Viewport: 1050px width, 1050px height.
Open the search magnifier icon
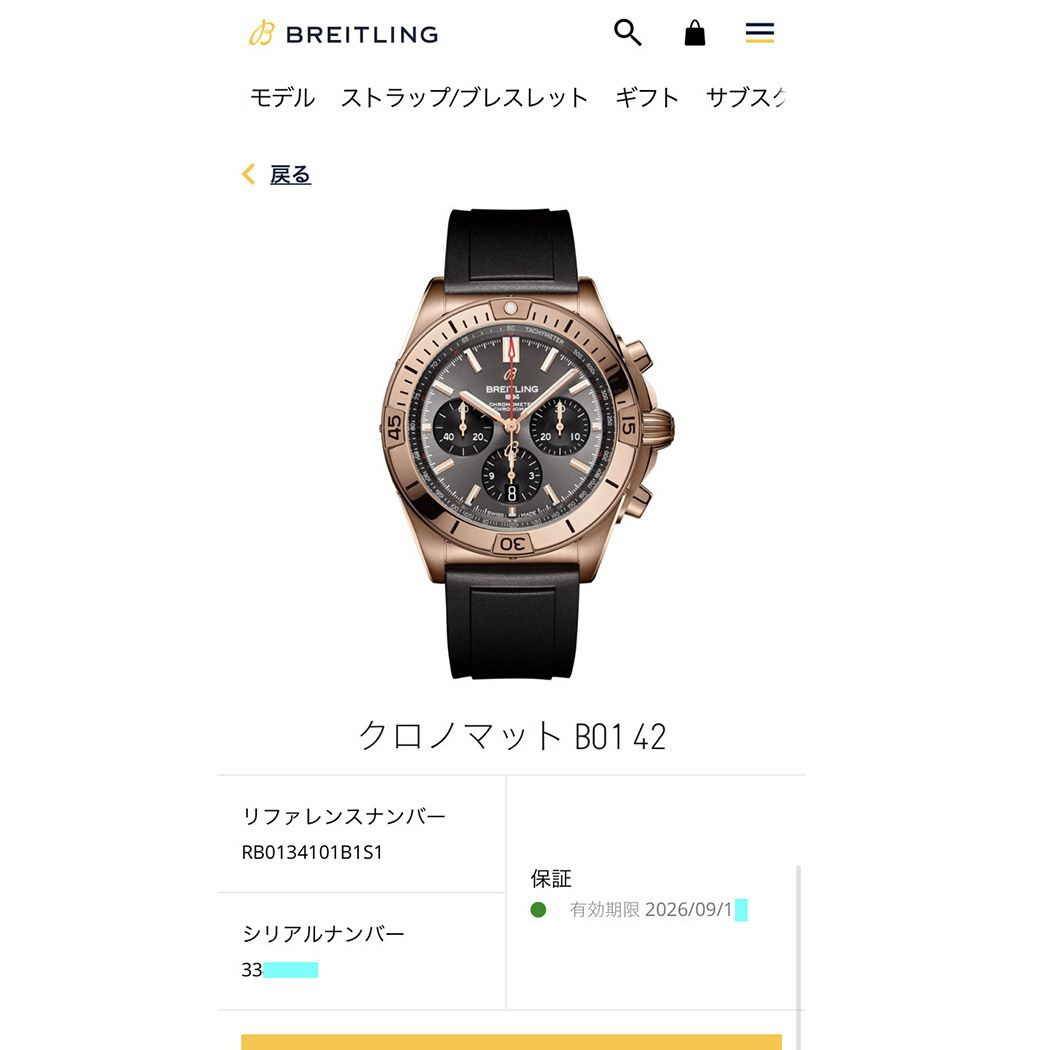[627, 32]
